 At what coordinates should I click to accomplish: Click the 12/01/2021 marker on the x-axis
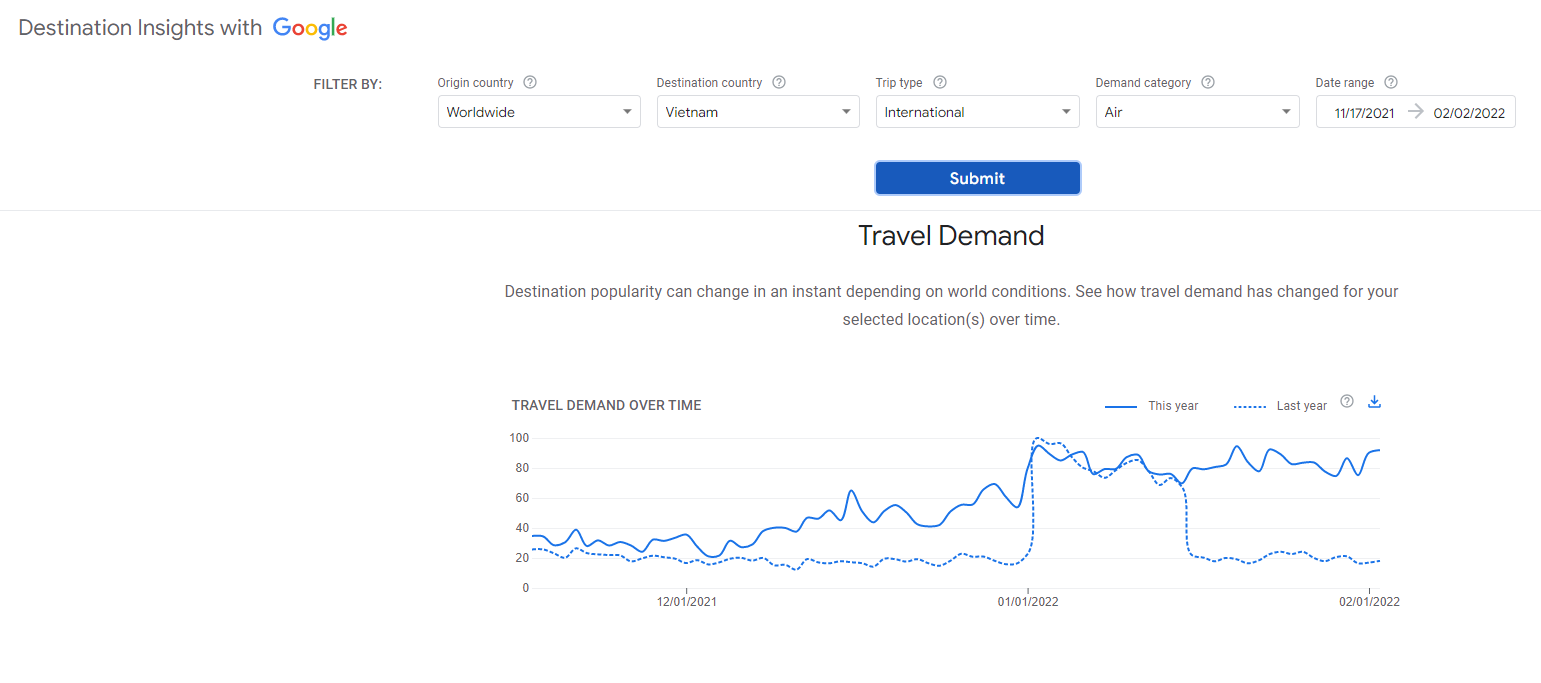tap(686, 602)
